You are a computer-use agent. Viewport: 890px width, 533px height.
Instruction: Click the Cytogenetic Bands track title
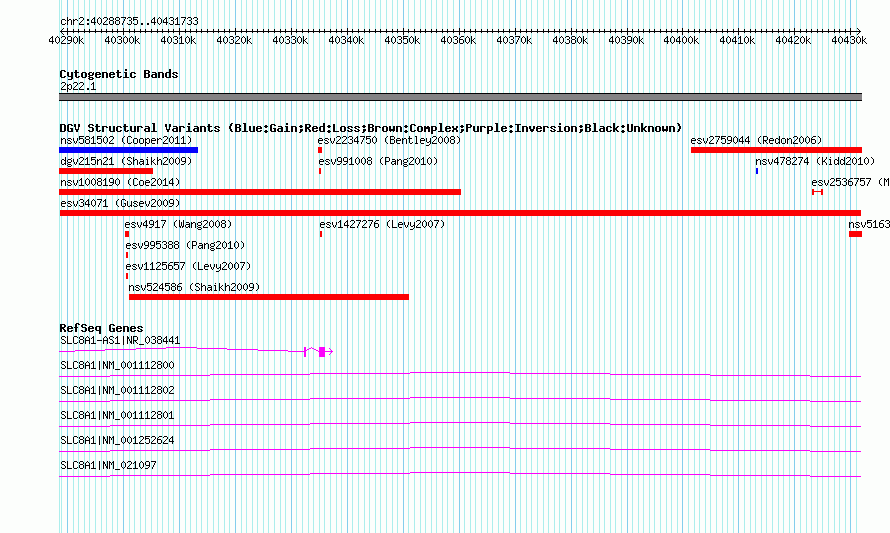pos(119,74)
